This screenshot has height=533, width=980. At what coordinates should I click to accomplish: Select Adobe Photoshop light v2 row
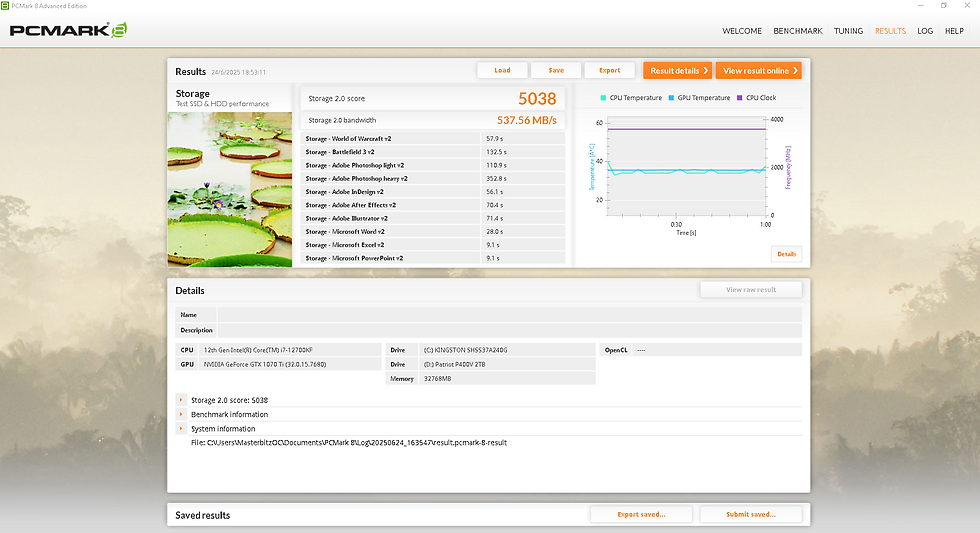pyautogui.click(x=433, y=166)
